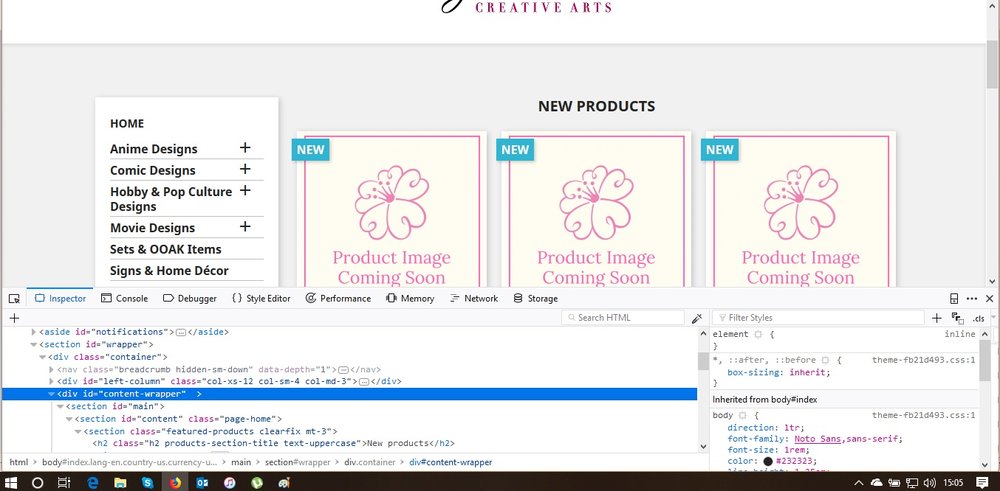Collapse the section#content page-home node

tap(69, 419)
